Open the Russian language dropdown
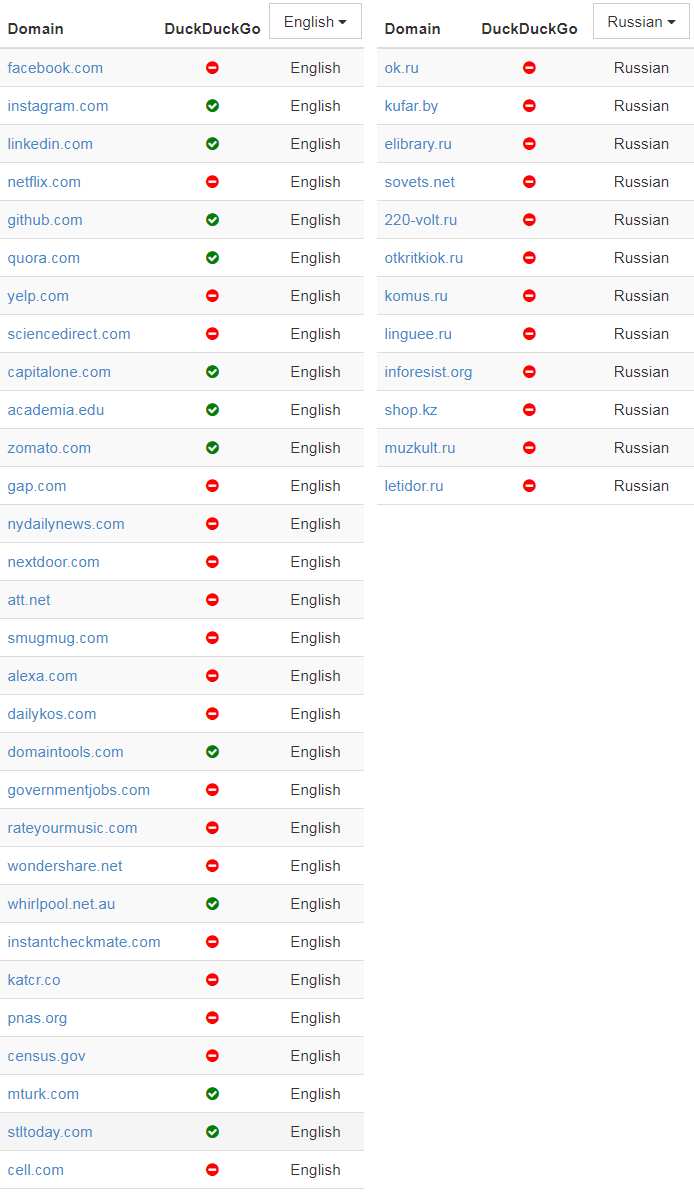Viewport: 694px width, 1194px height. pos(641,21)
